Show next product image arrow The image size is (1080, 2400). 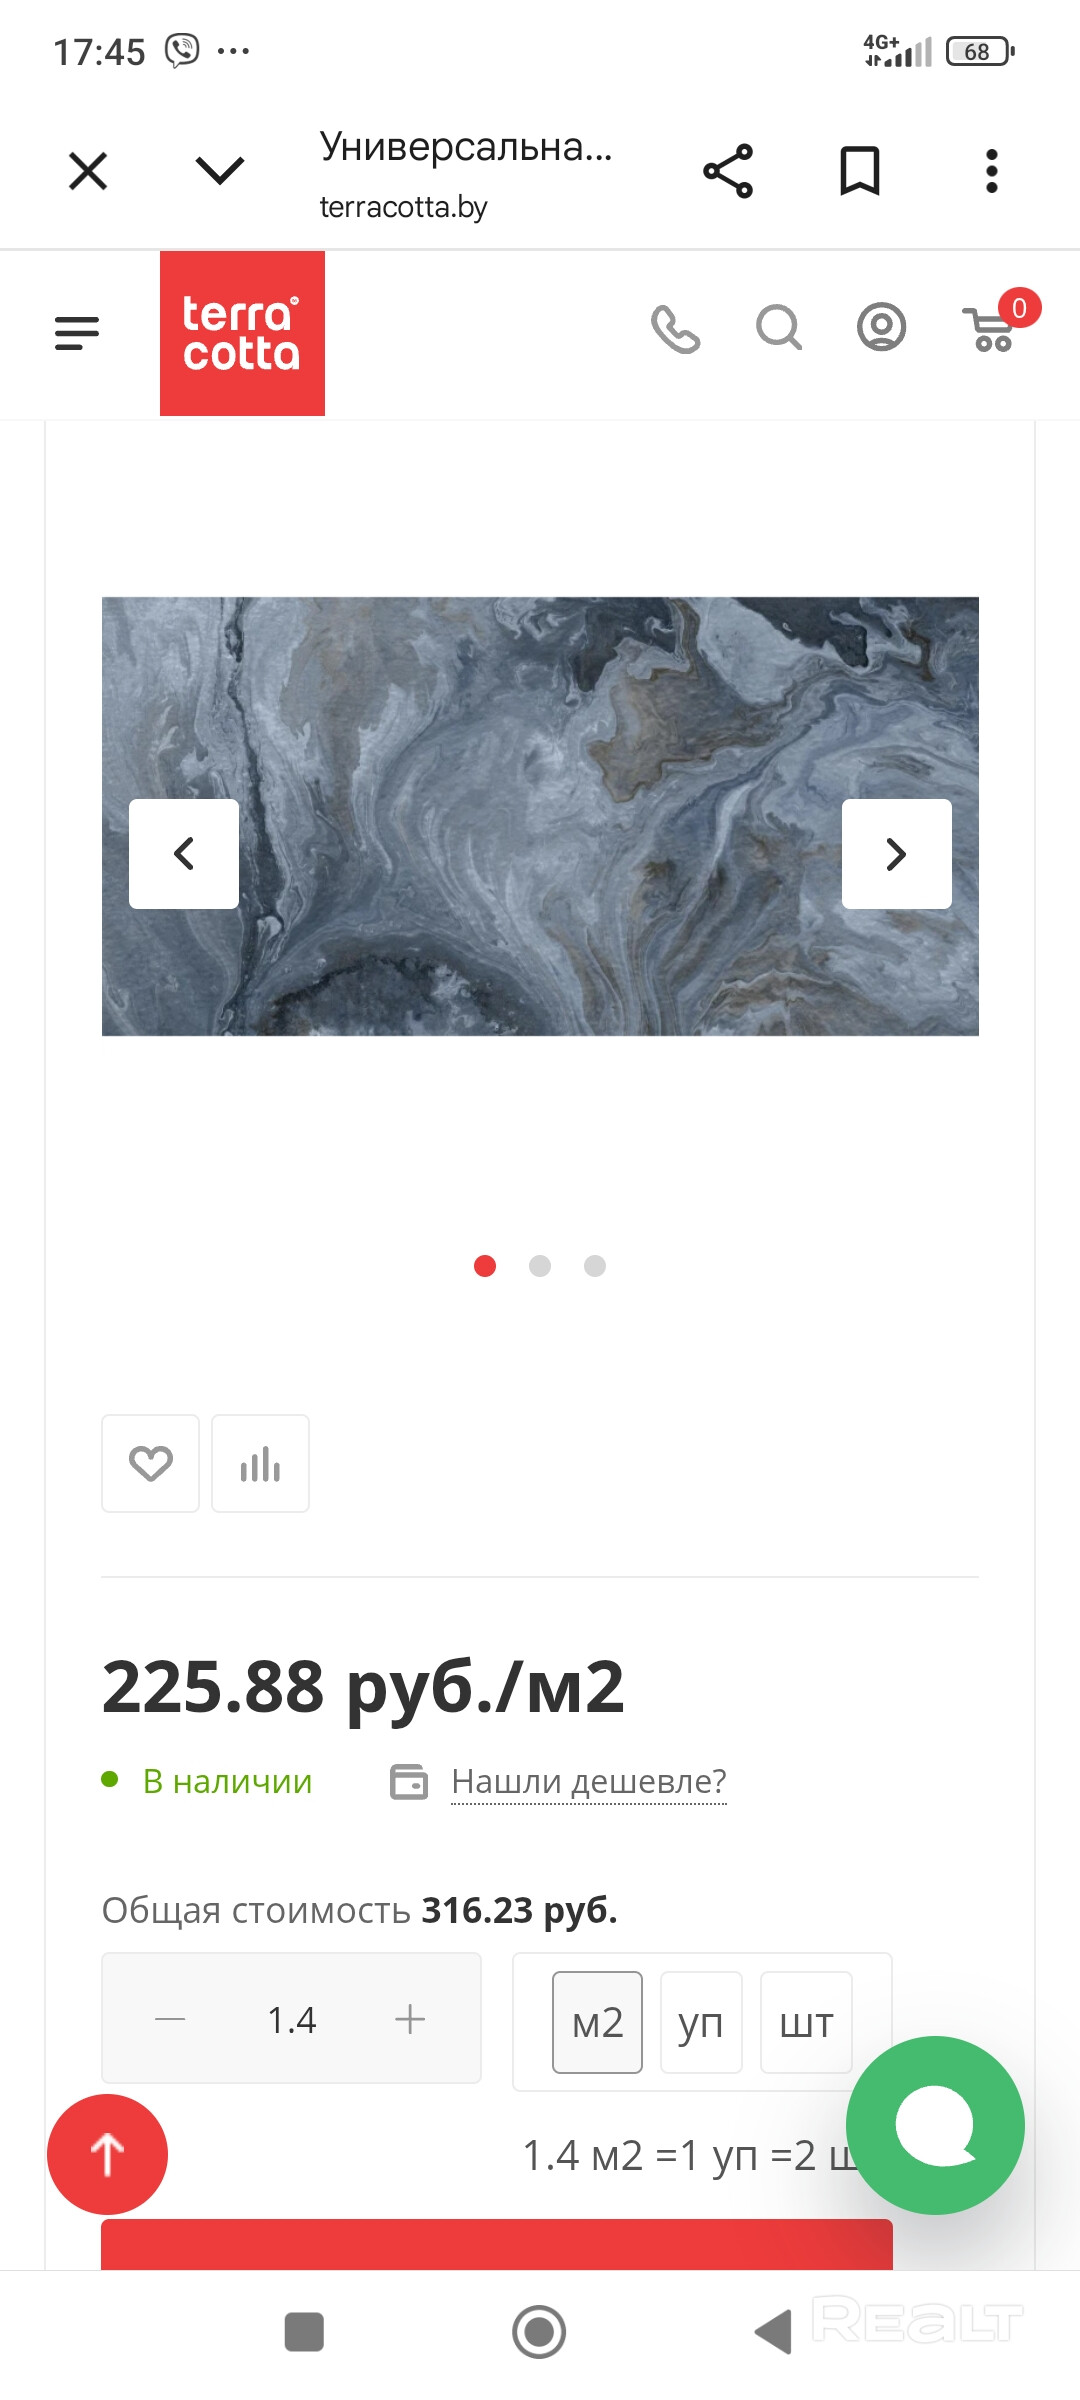tap(897, 854)
